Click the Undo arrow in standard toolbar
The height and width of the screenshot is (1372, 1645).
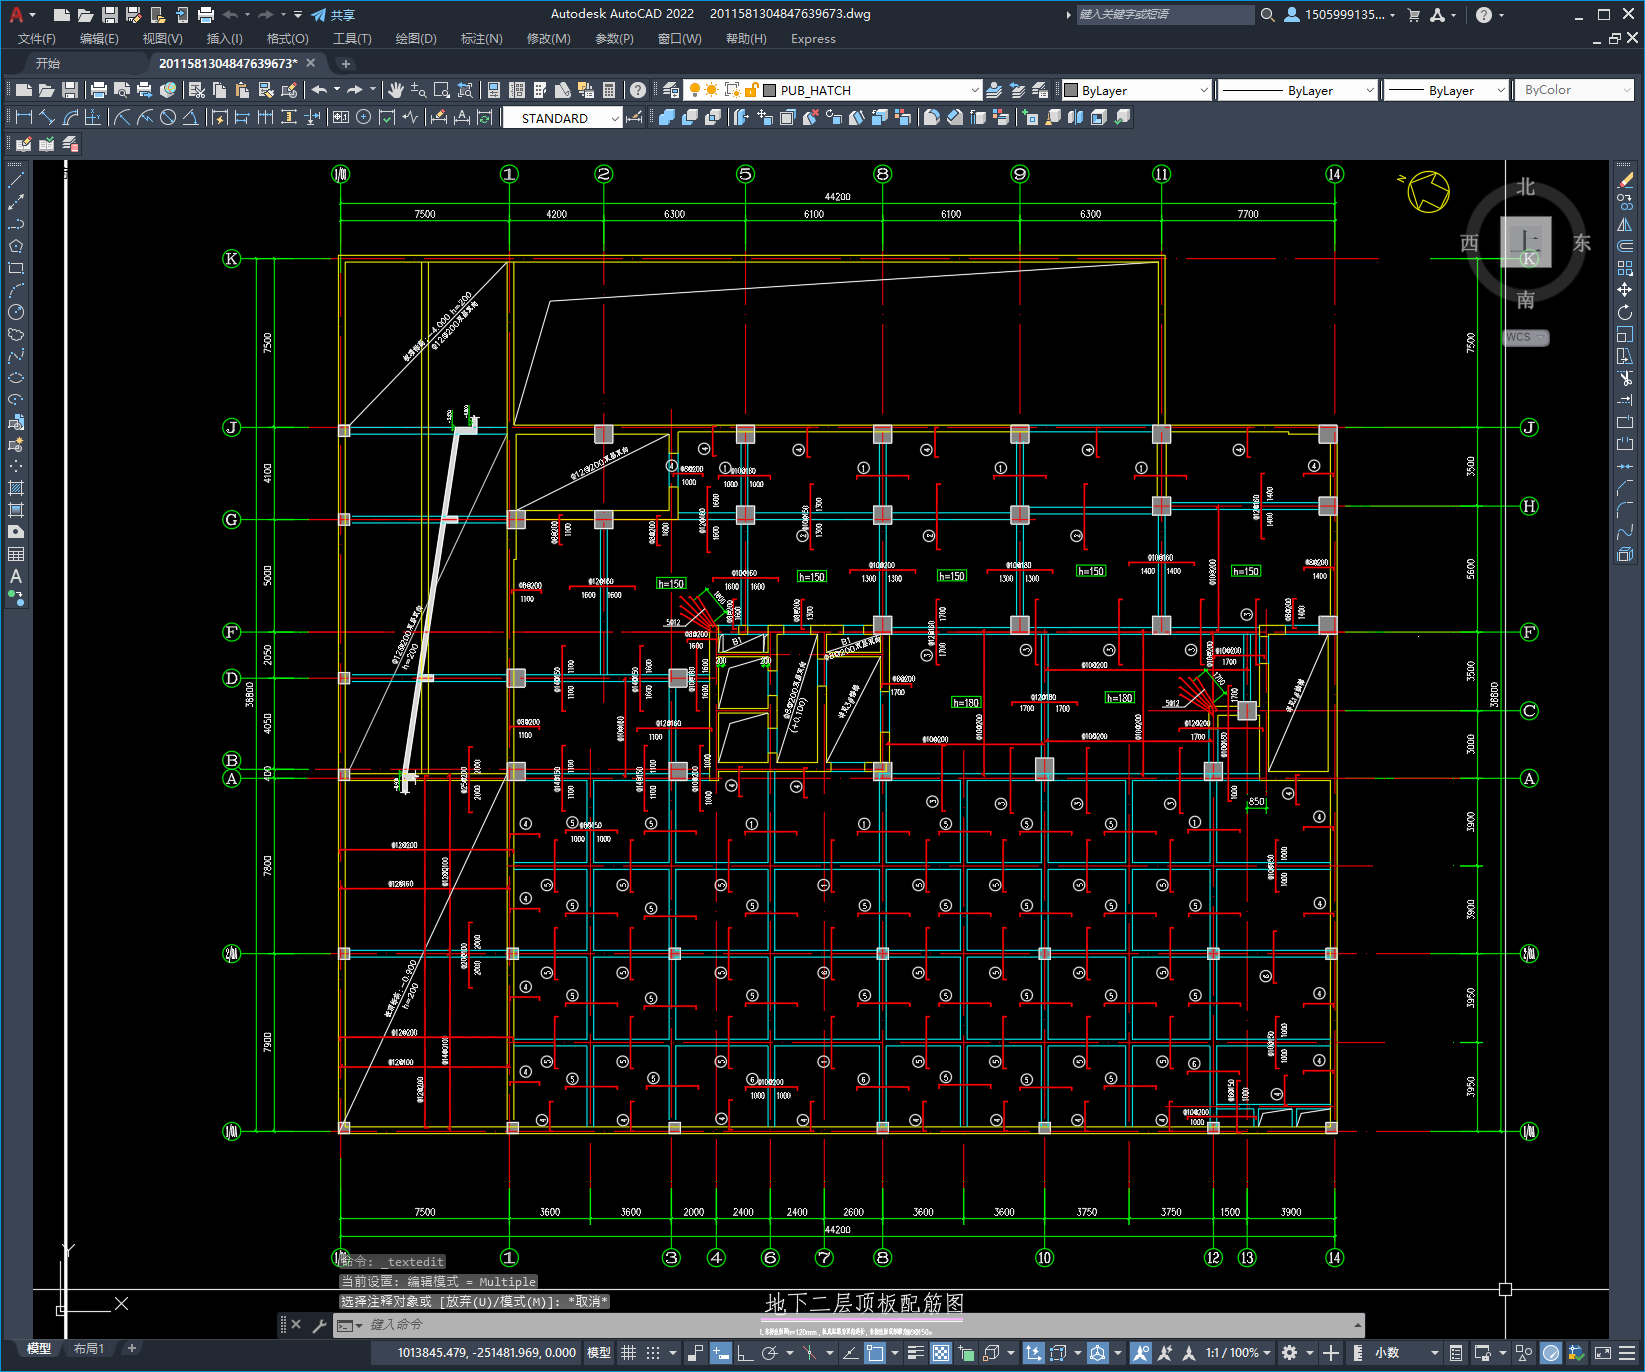coord(319,90)
